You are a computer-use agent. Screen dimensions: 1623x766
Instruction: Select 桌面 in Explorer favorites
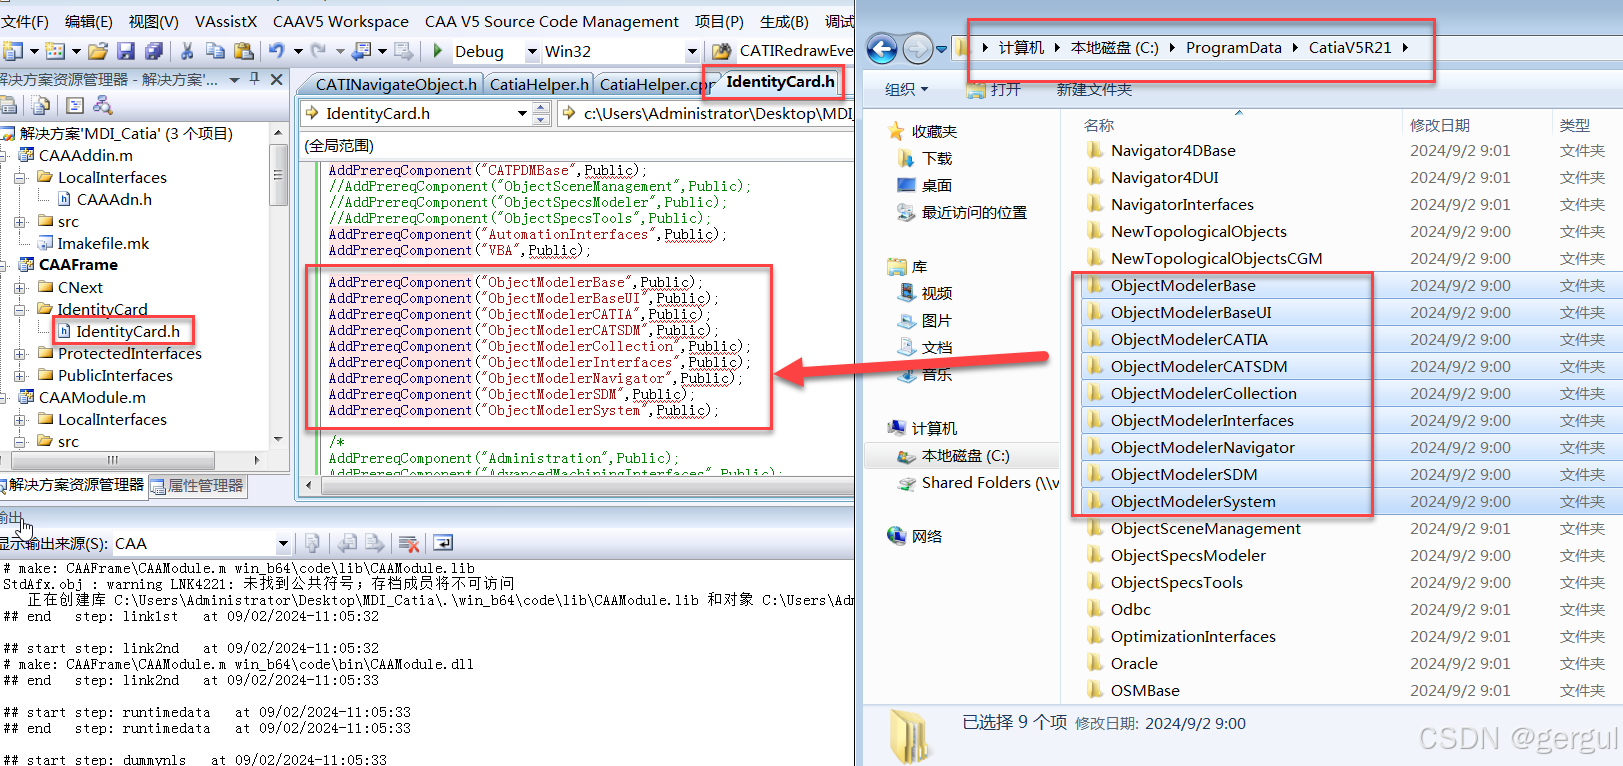click(936, 185)
